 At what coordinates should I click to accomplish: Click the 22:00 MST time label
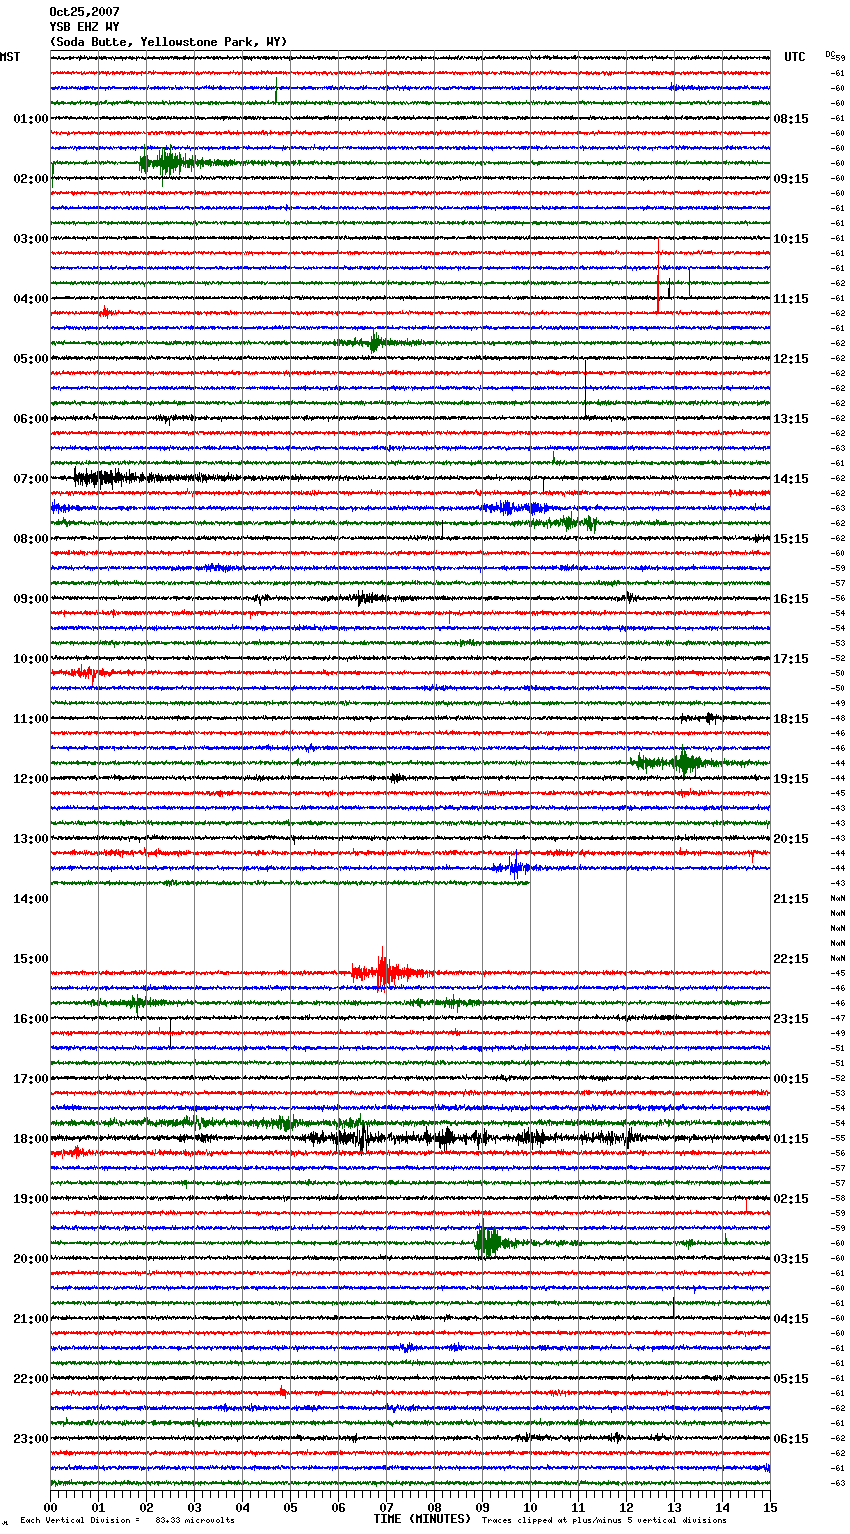pos(30,1379)
